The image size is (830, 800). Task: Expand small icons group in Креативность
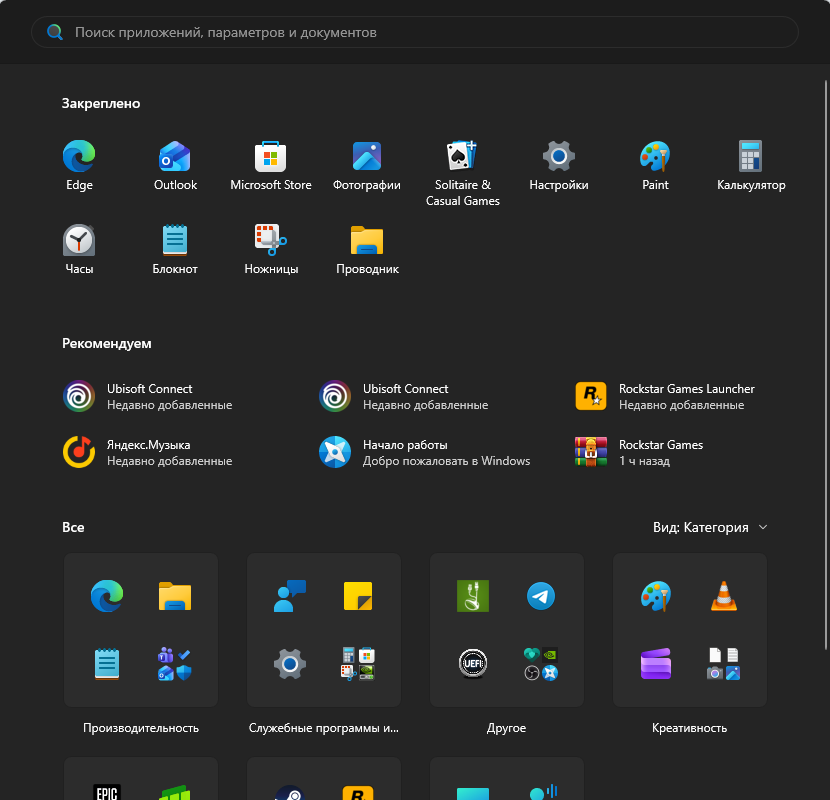[x=724, y=664]
